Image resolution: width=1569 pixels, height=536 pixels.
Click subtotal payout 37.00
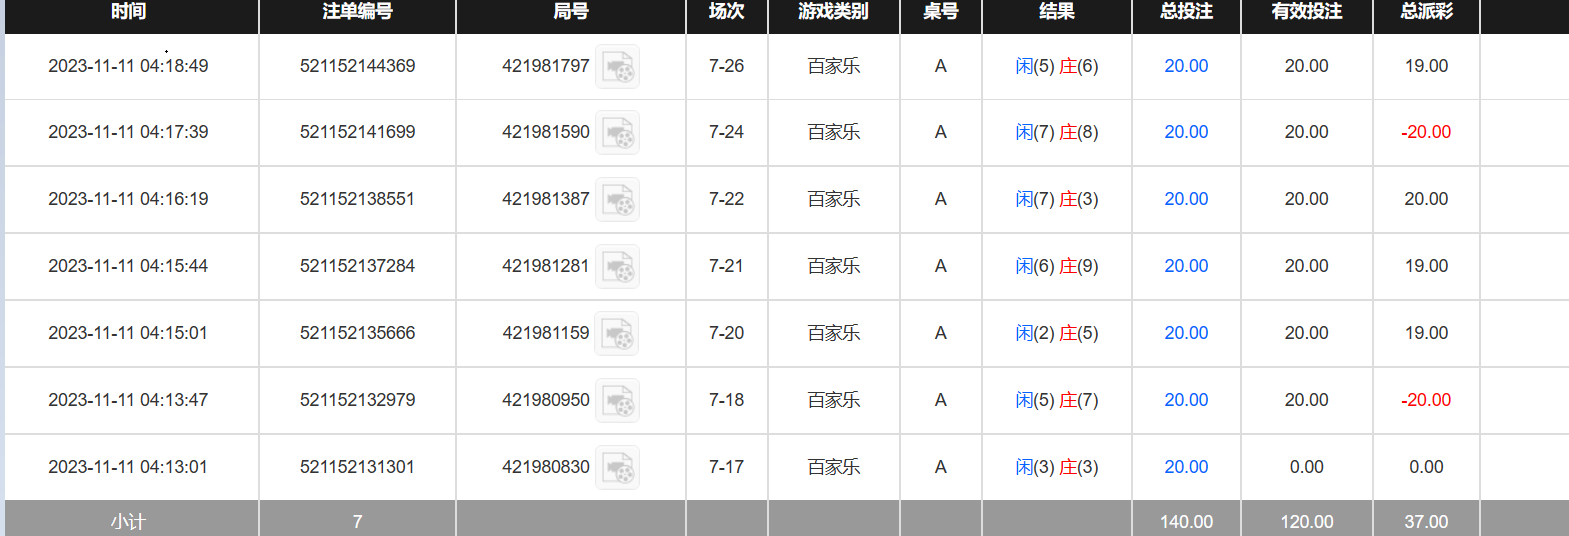1426,522
